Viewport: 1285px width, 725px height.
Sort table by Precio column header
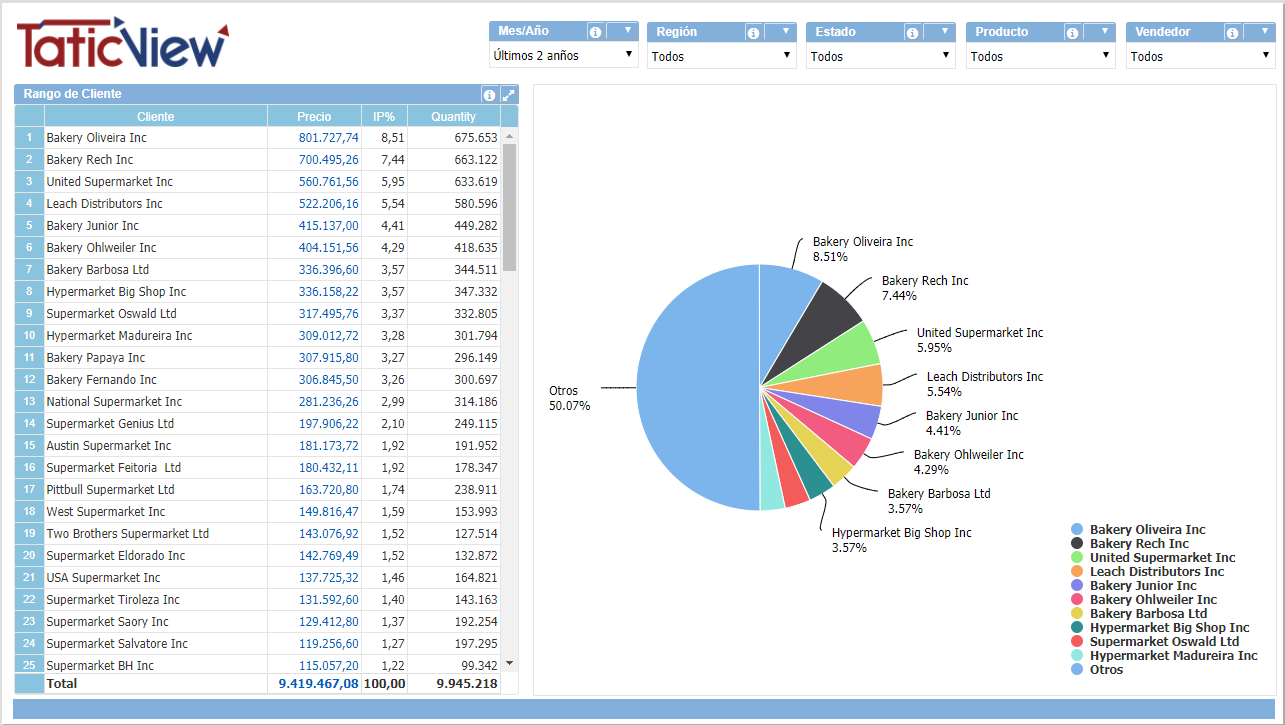pyautogui.click(x=314, y=117)
